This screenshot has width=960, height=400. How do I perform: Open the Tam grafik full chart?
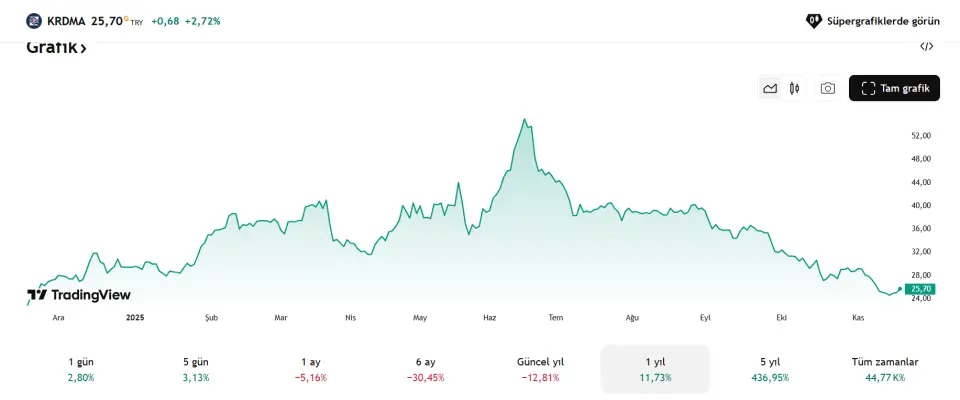tap(894, 88)
